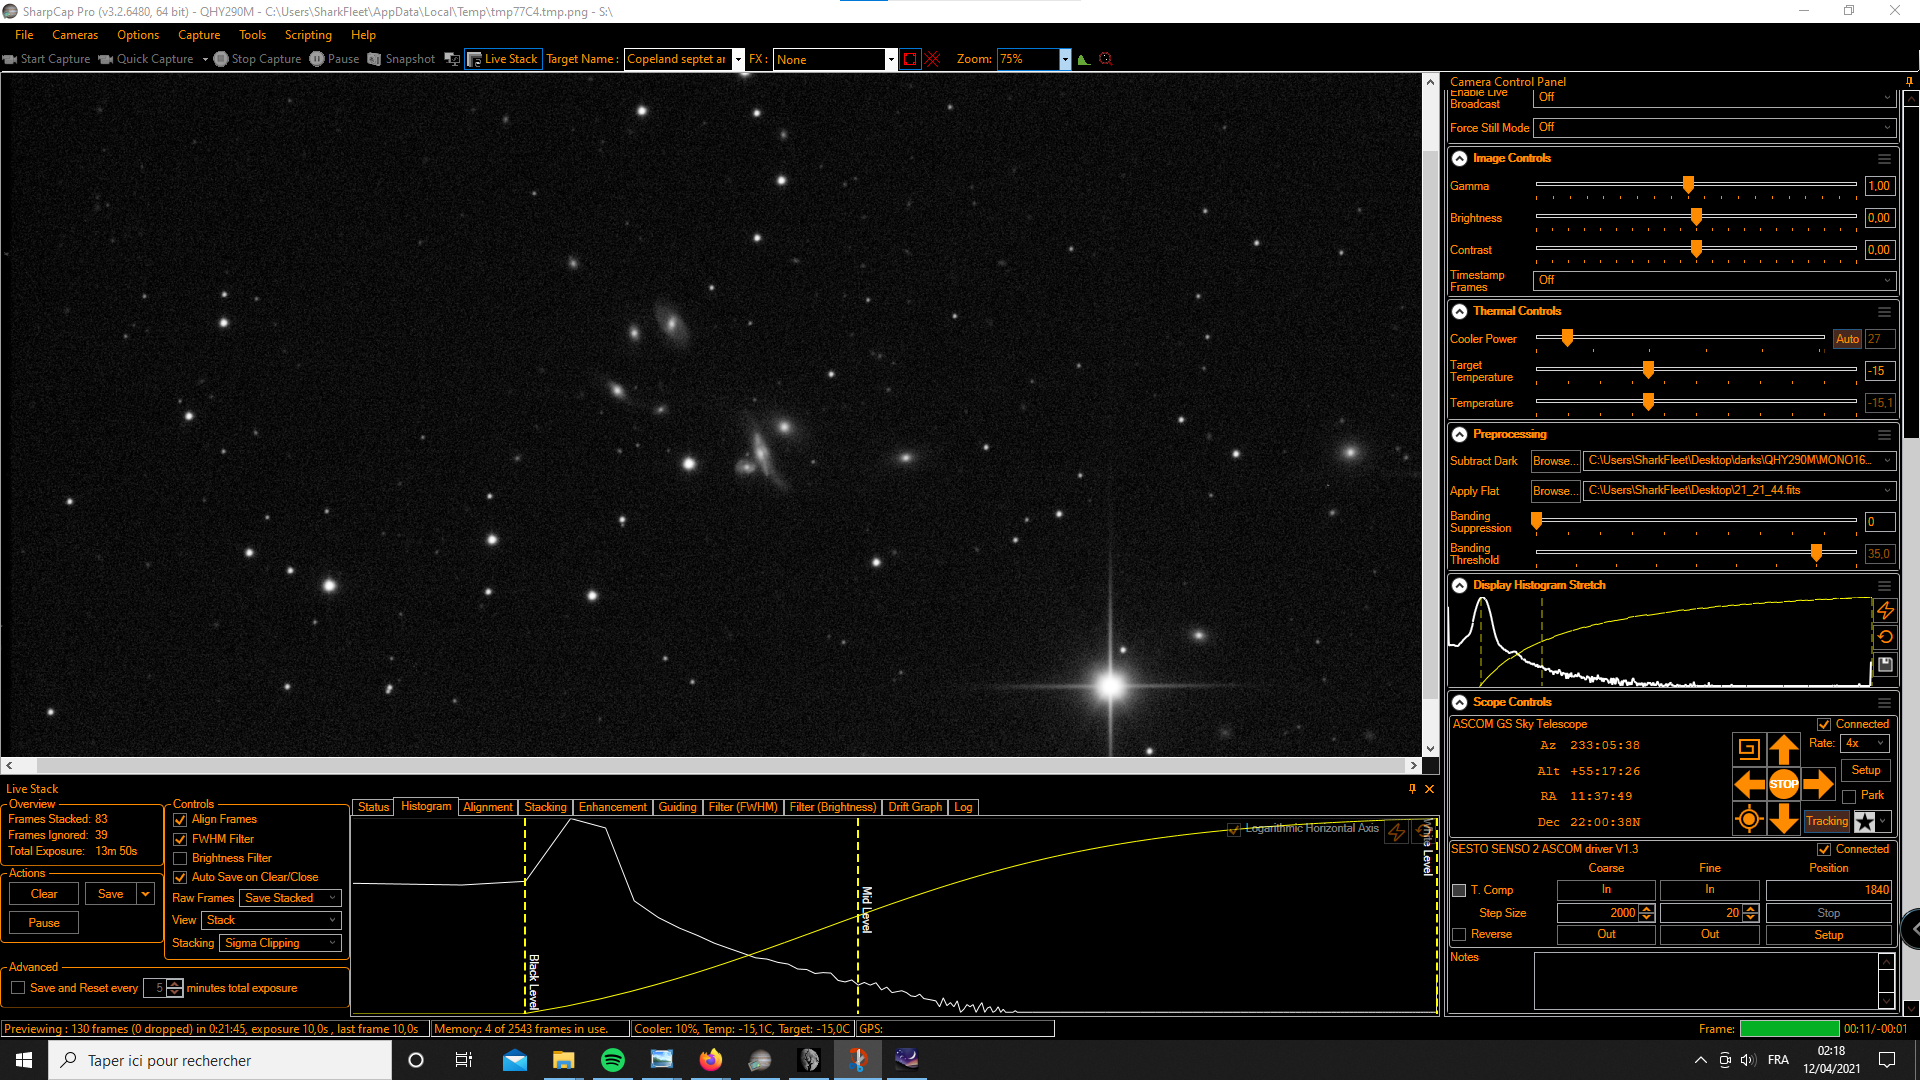Toggle the telescope Park checkbox

tap(1849, 796)
